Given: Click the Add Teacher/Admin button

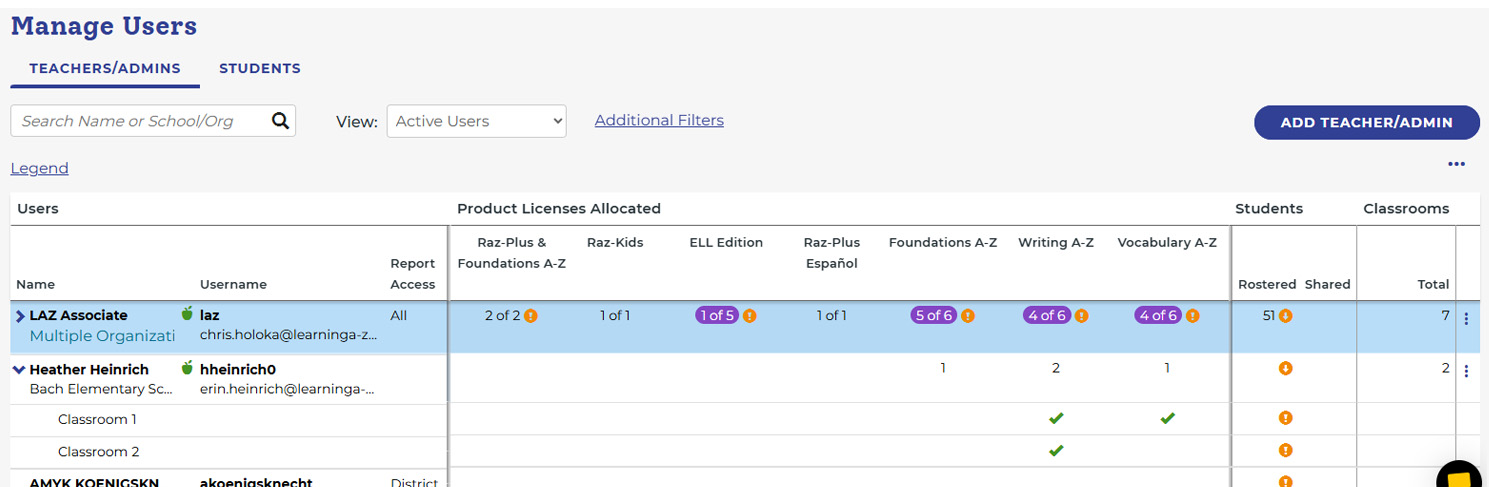Looking at the screenshot, I should point(1366,122).
